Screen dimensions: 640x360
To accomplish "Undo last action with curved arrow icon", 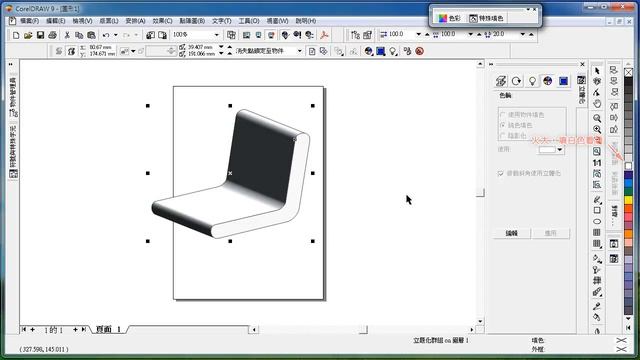I will (x=106, y=36).
